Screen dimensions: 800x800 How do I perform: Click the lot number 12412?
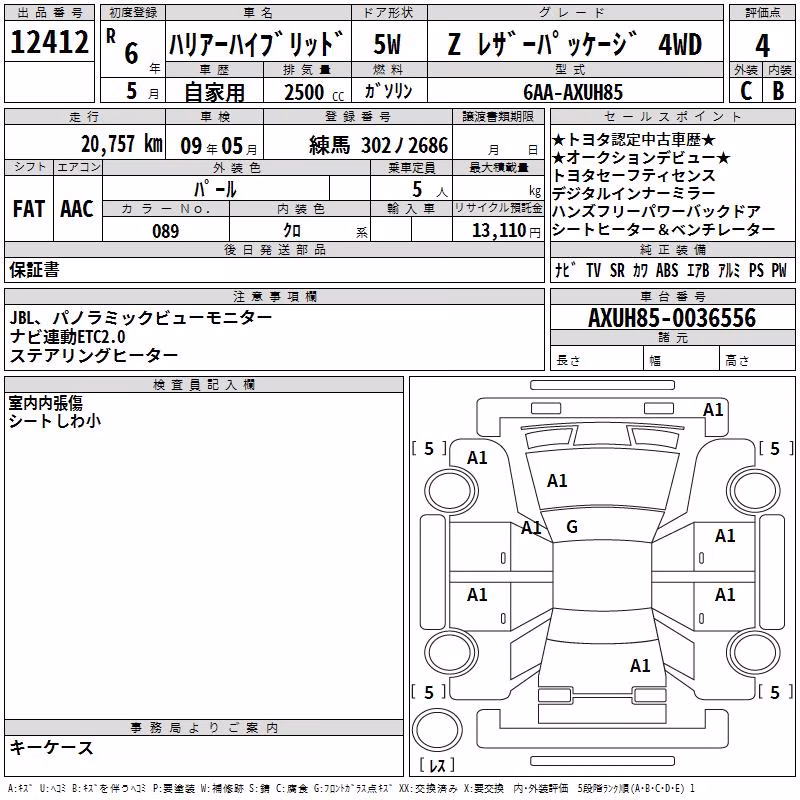[49, 42]
